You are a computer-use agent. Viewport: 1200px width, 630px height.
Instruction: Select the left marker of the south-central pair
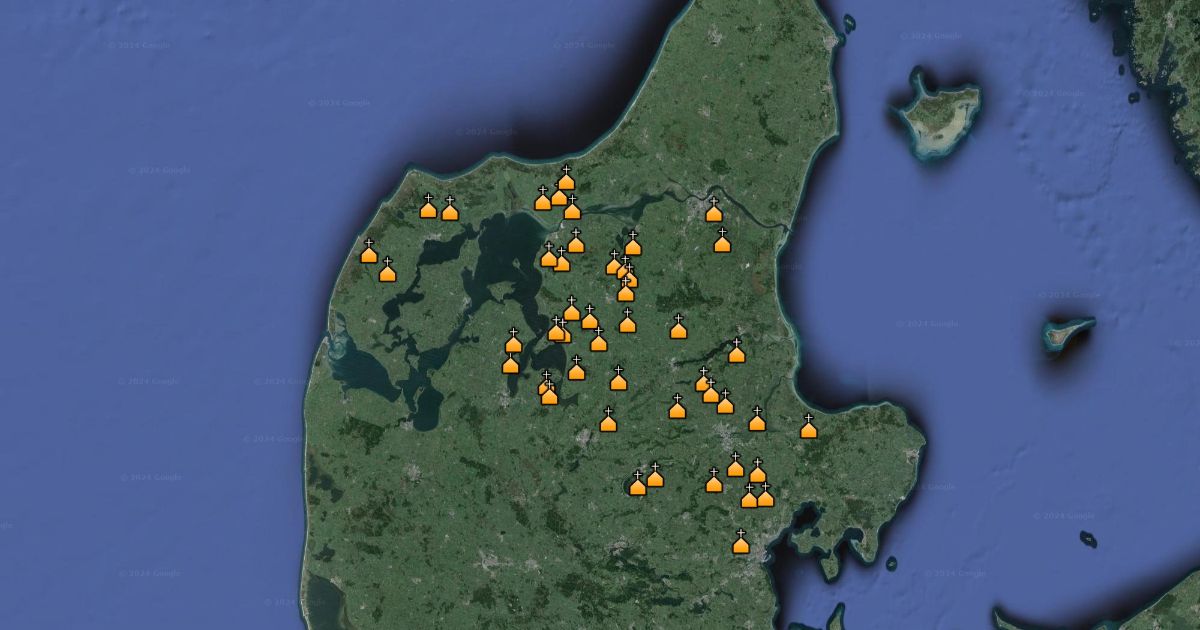pyautogui.click(x=638, y=484)
